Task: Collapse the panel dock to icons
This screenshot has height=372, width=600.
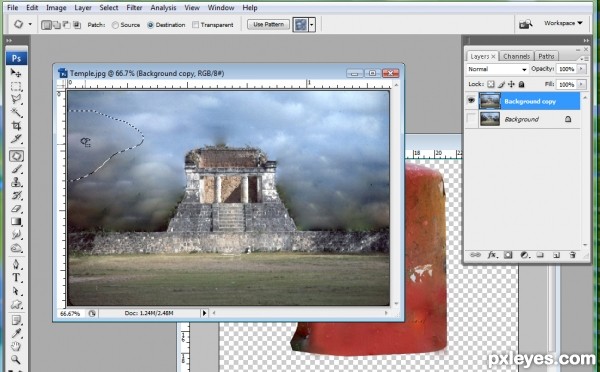Action: pyautogui.click(x=586, y=40)
